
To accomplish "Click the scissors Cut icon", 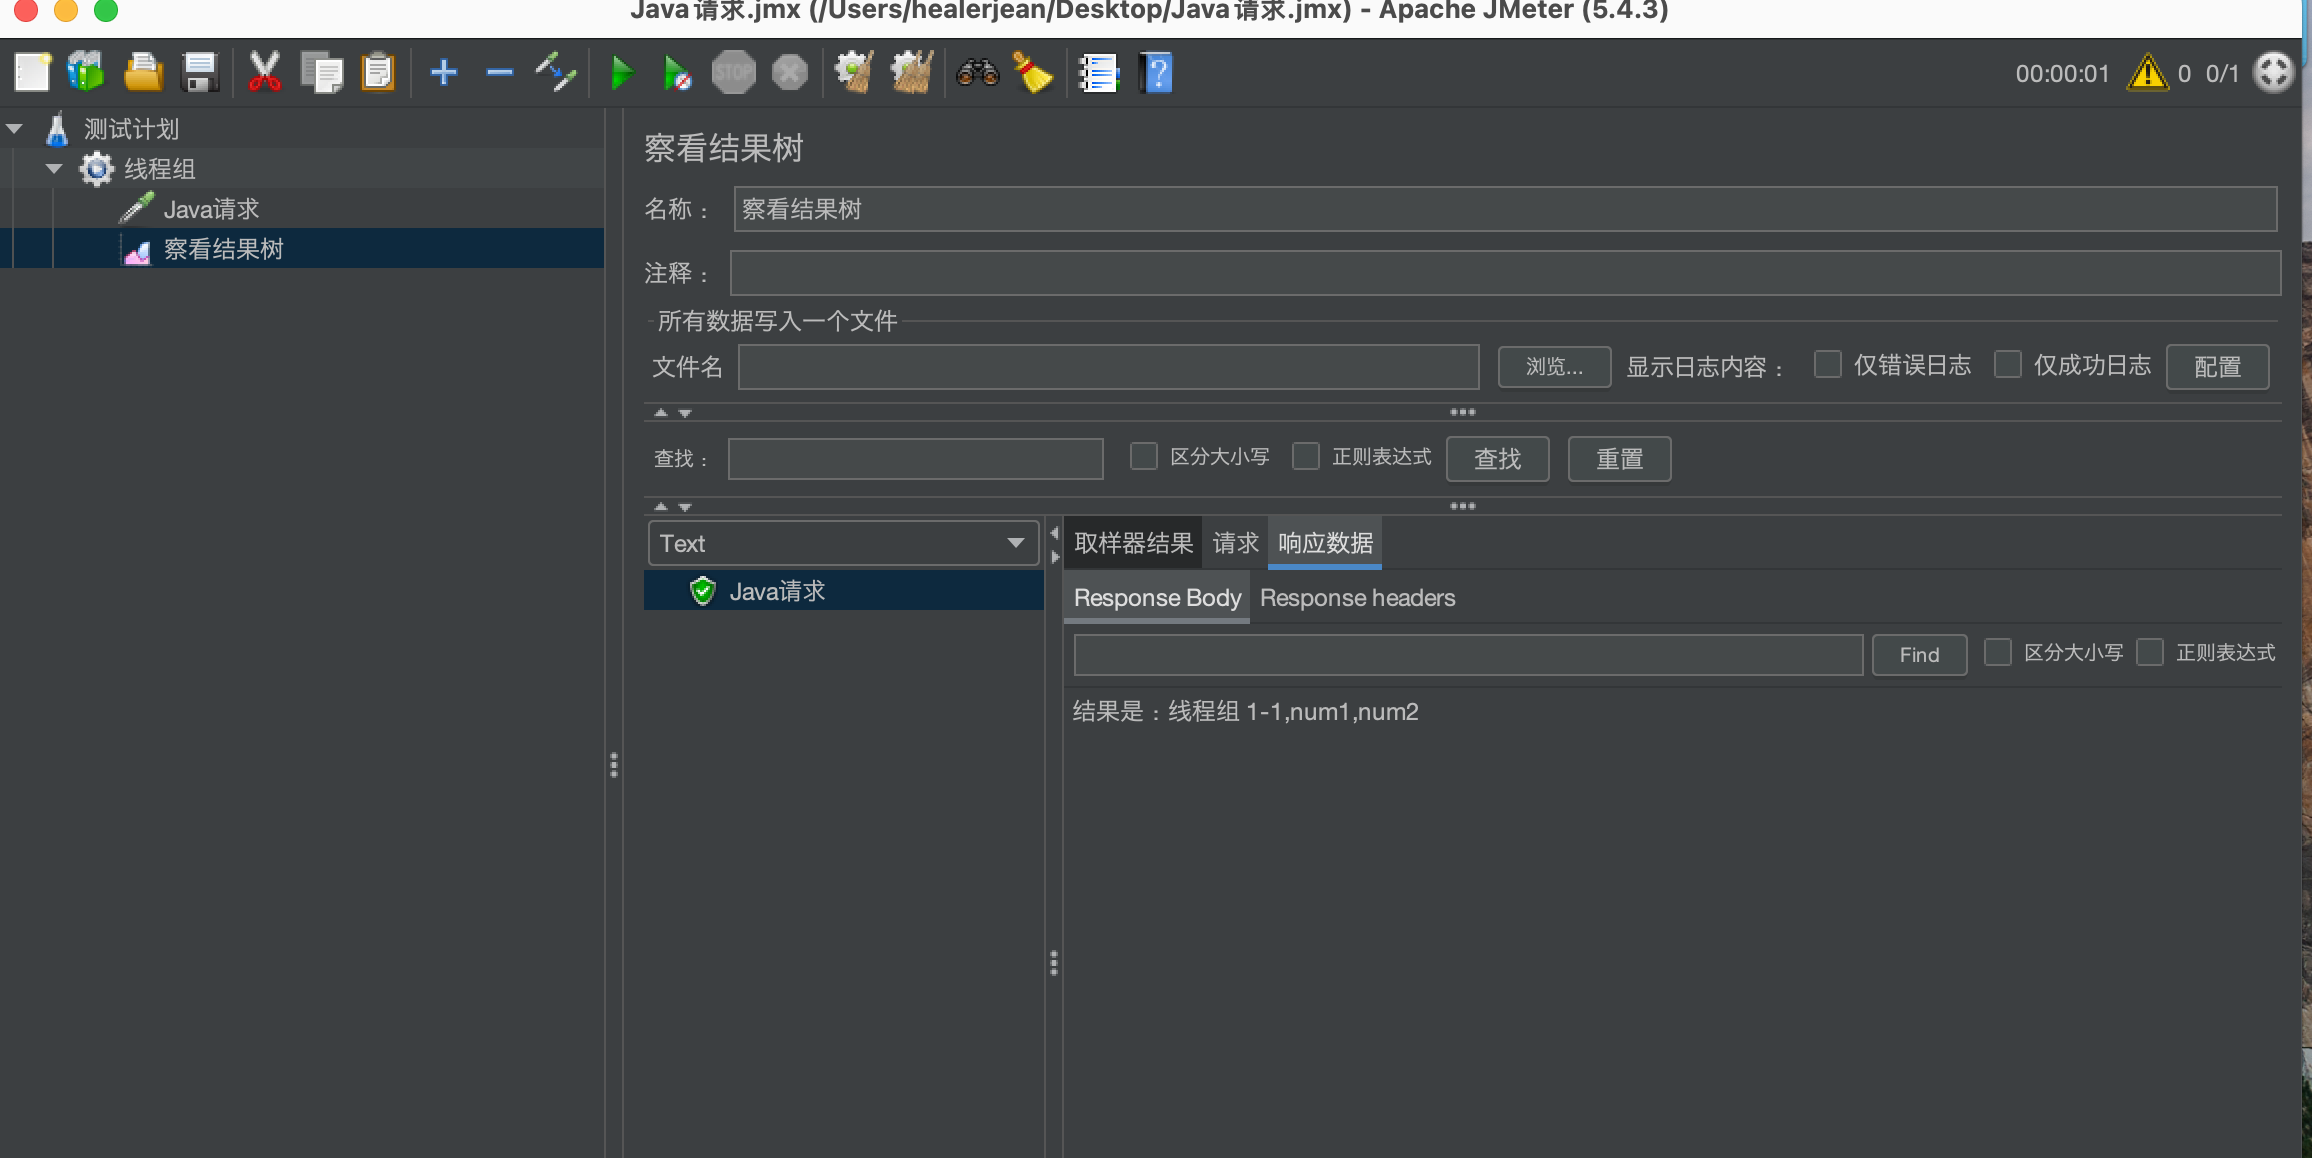I will coord(264,73).
